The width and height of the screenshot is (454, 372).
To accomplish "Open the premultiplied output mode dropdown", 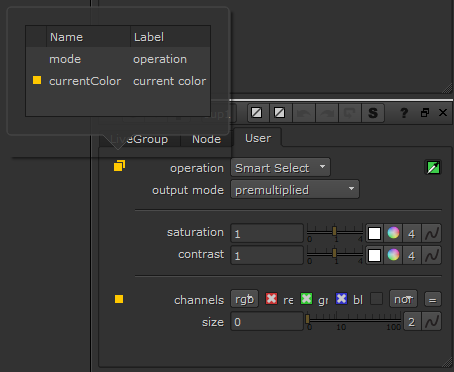I will [295, 189].
